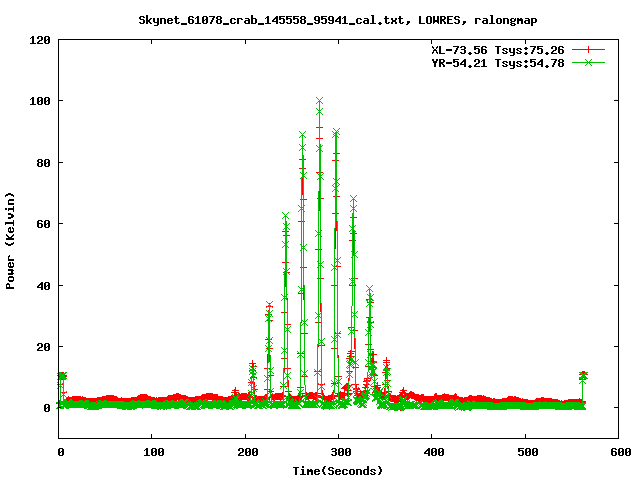Click the 40 tick label on y-axis
Image resolution: width=640 pixels, height=480 pixels.
pos(43,286)
